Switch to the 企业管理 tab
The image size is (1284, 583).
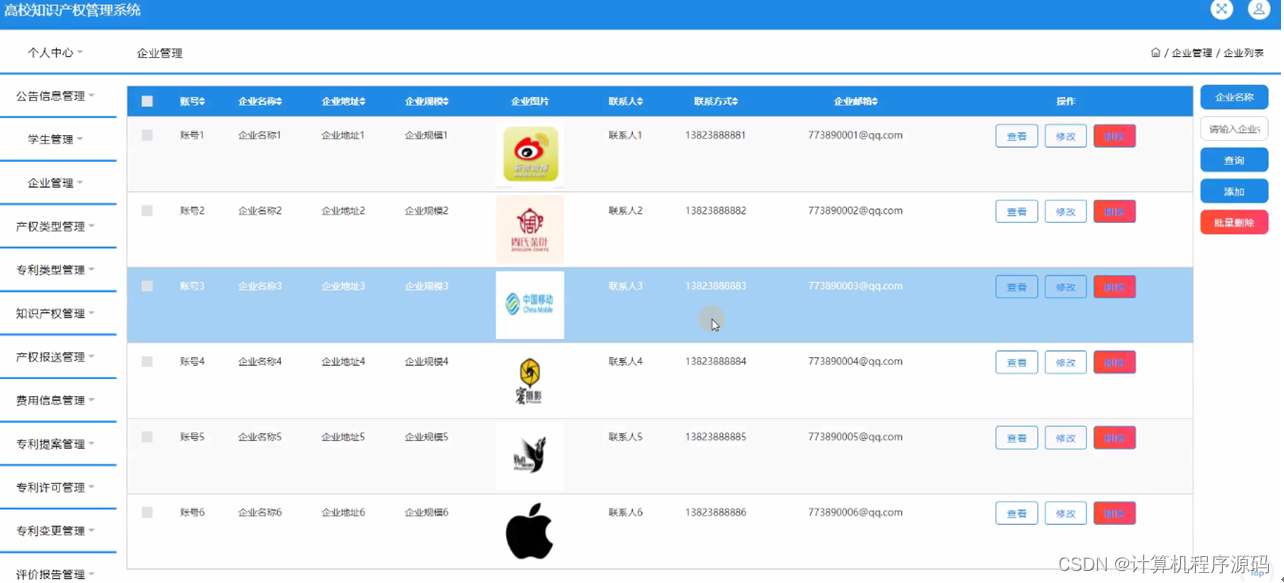pyautogui.click(x=159, y=52)
